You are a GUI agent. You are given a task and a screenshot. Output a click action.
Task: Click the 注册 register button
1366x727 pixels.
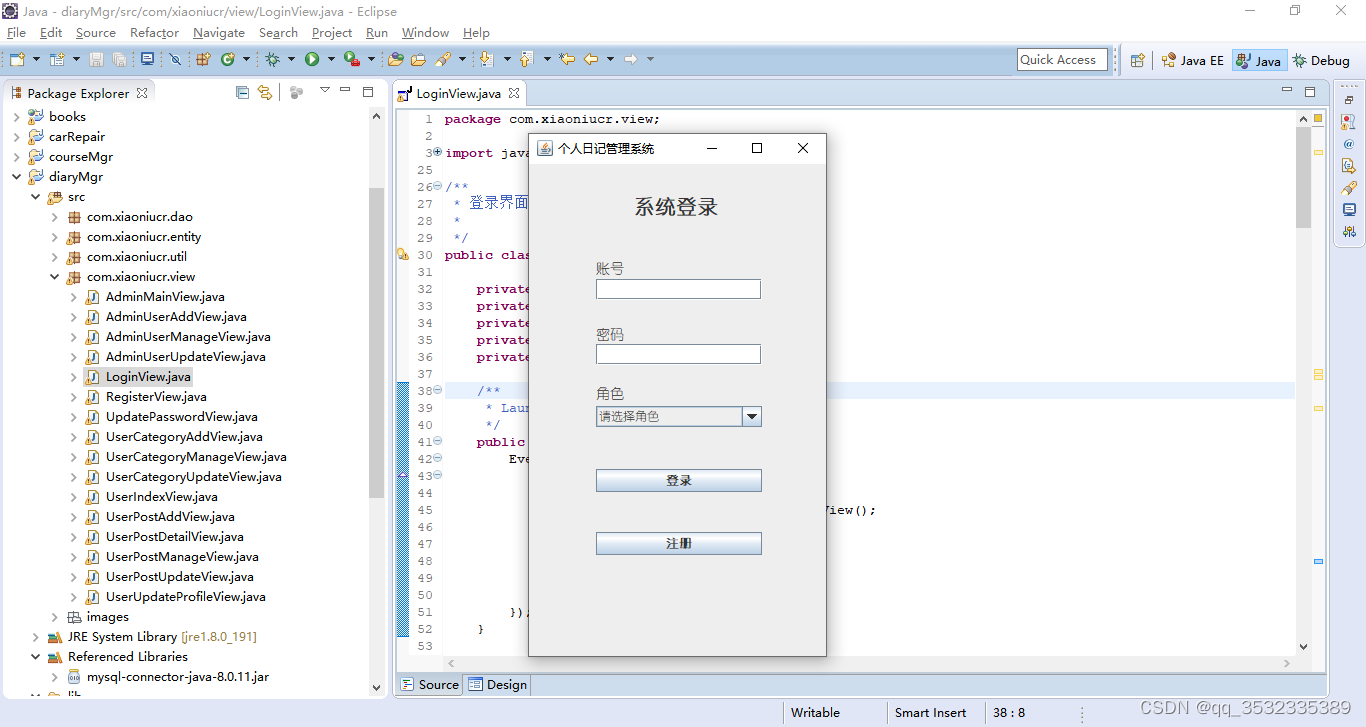point(679,544)
